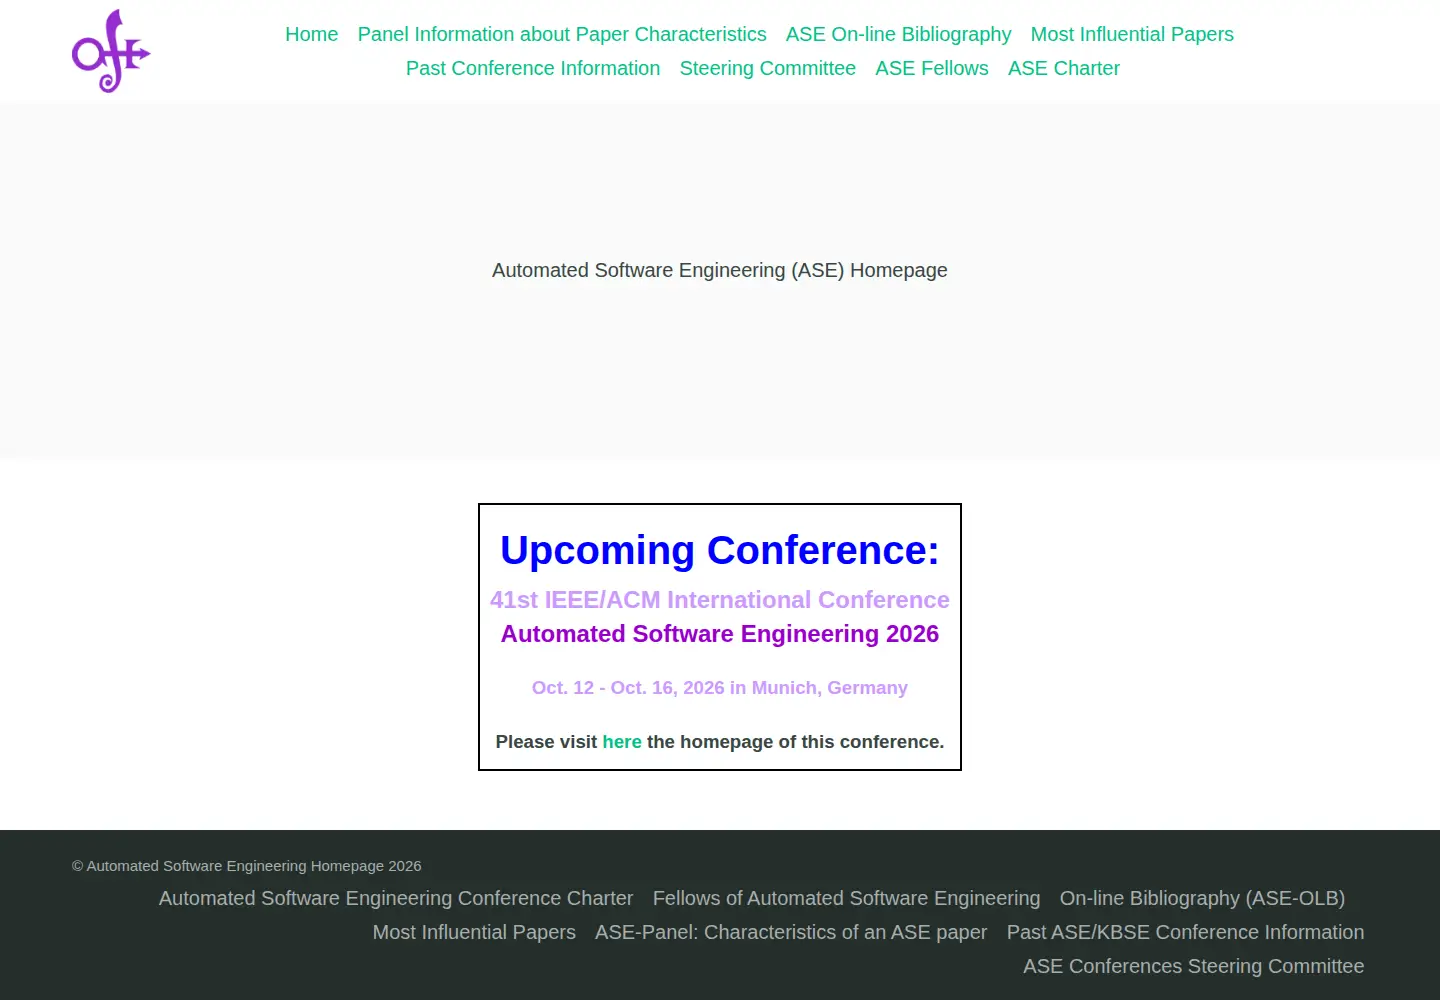The height and width of the screenshot is (1000, 1440).
Task: Select Past Conference Information in top menu
Action: tap(533, 68)
